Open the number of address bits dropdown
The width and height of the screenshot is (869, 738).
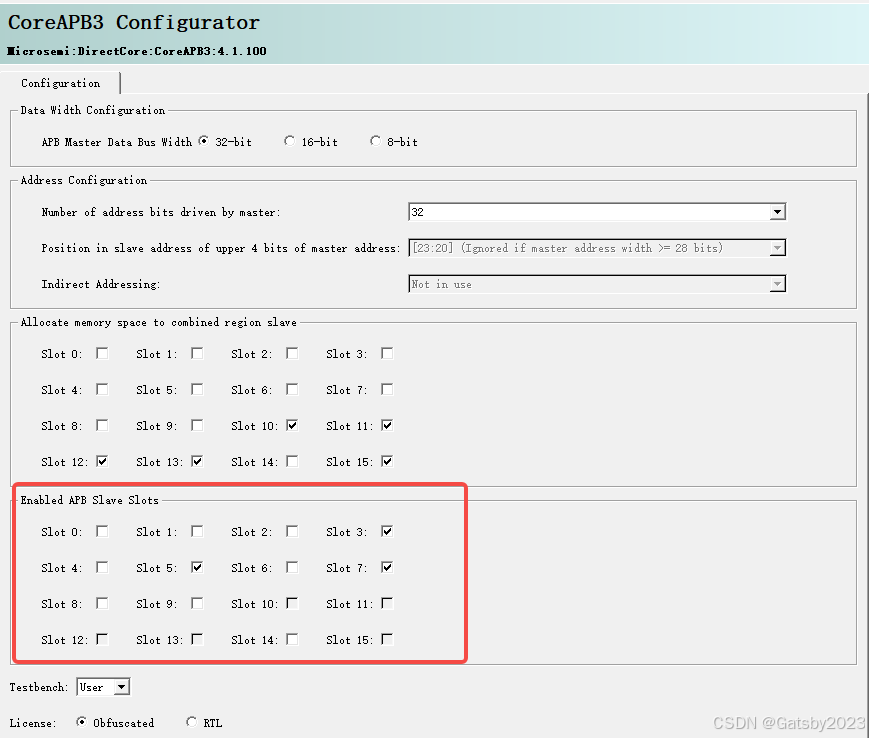[x=597, y=212]
